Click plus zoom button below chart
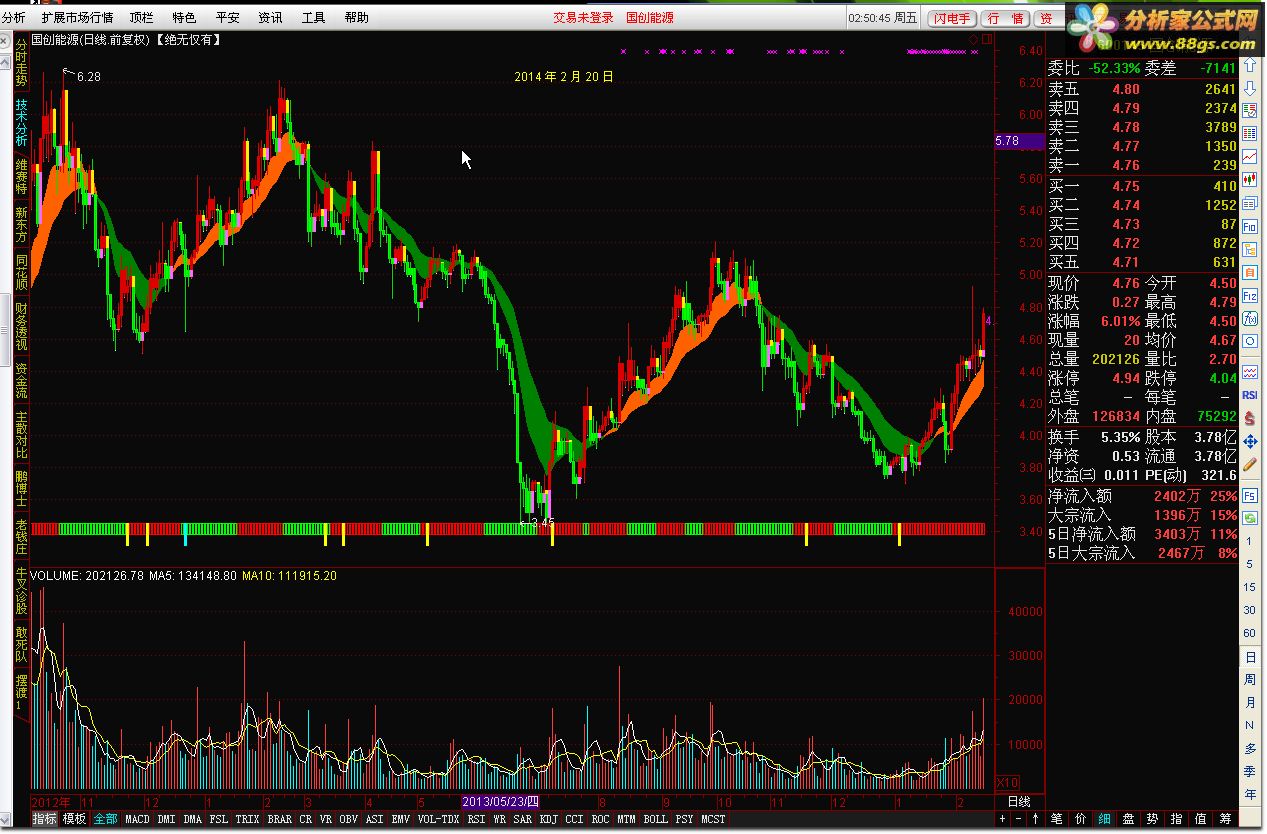Viewport: 1267px width, 834px height. tap(1003, 819)
